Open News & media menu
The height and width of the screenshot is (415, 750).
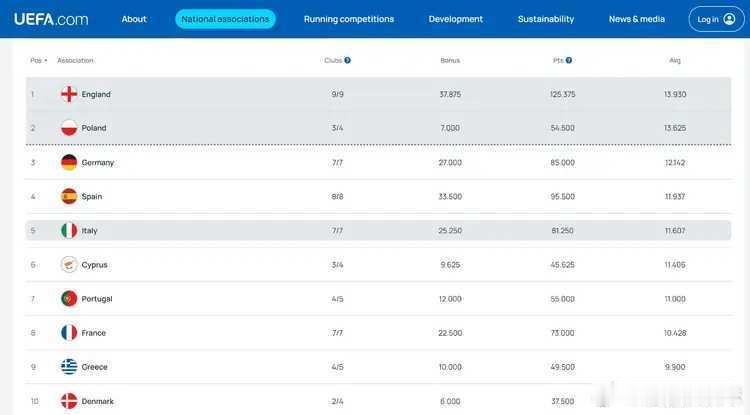[x=637, y=19]
